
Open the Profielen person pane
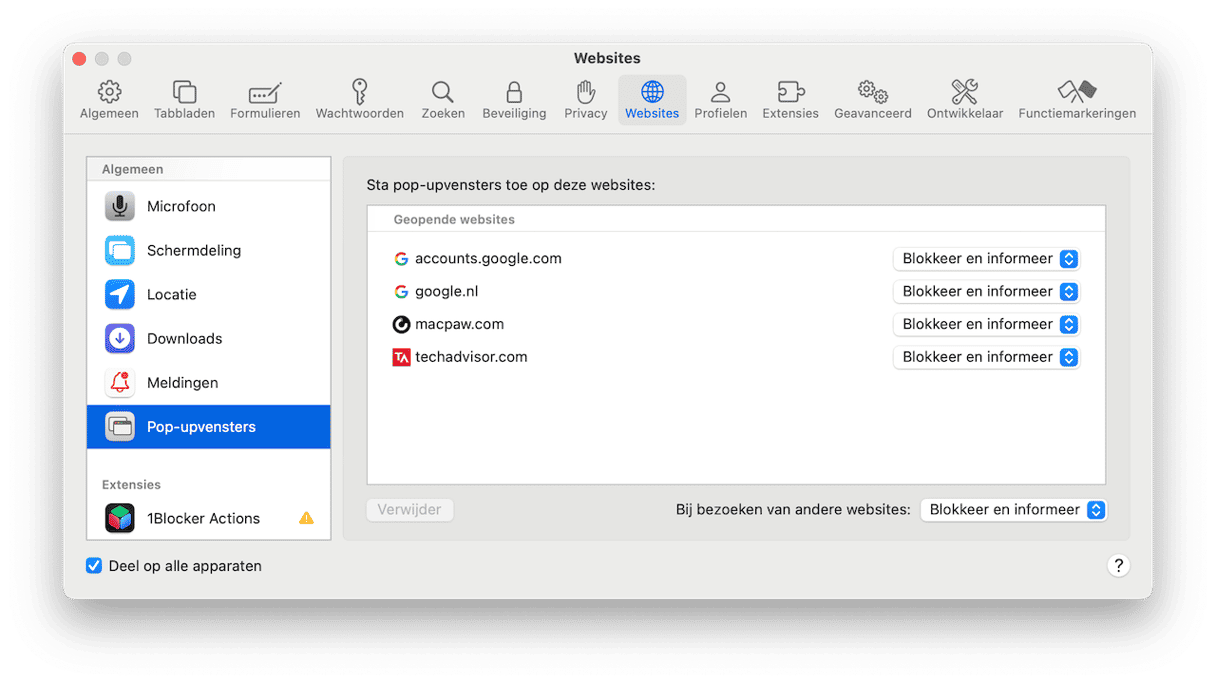pos(720,100)
